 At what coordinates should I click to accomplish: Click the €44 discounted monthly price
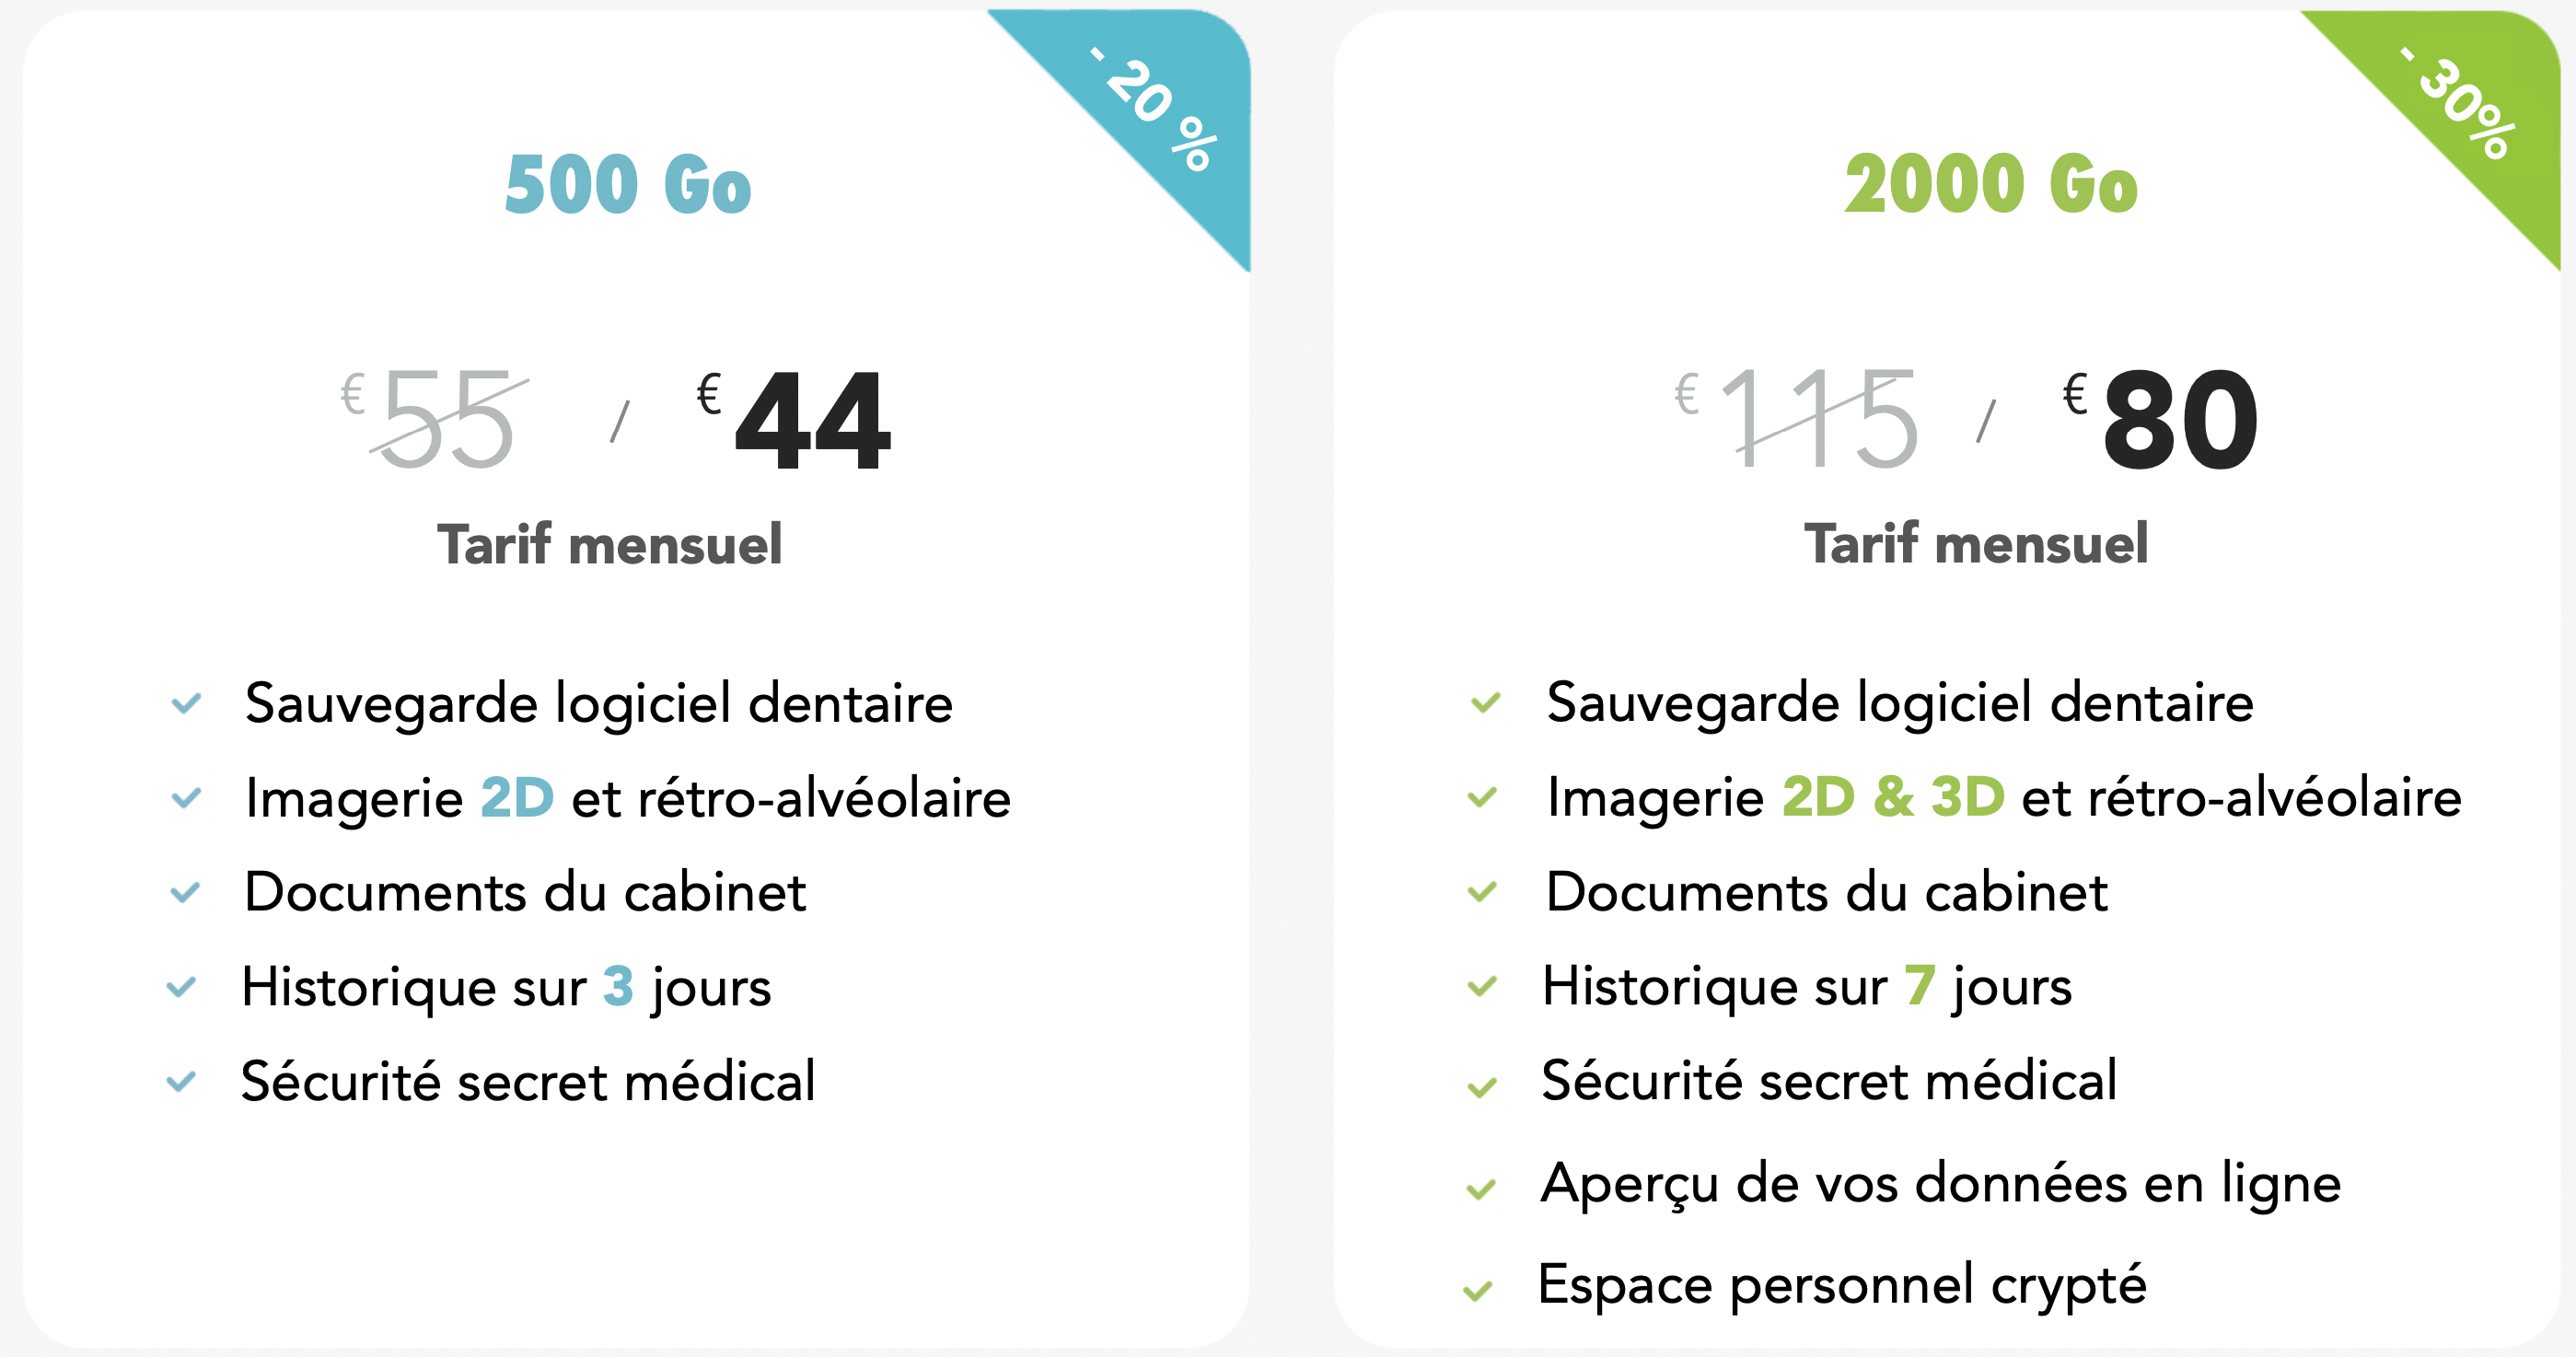[793, 419]
